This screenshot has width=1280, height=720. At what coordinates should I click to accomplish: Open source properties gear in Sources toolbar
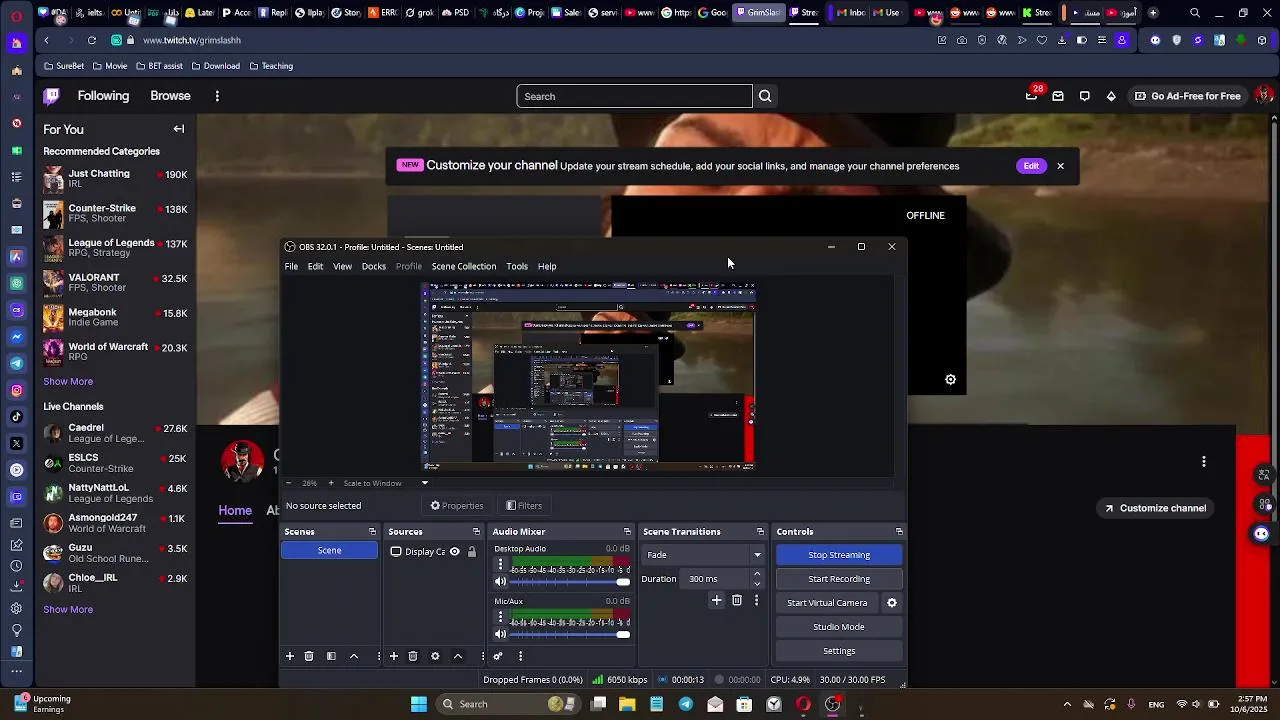pyautogui.click(x=435, y=656)
